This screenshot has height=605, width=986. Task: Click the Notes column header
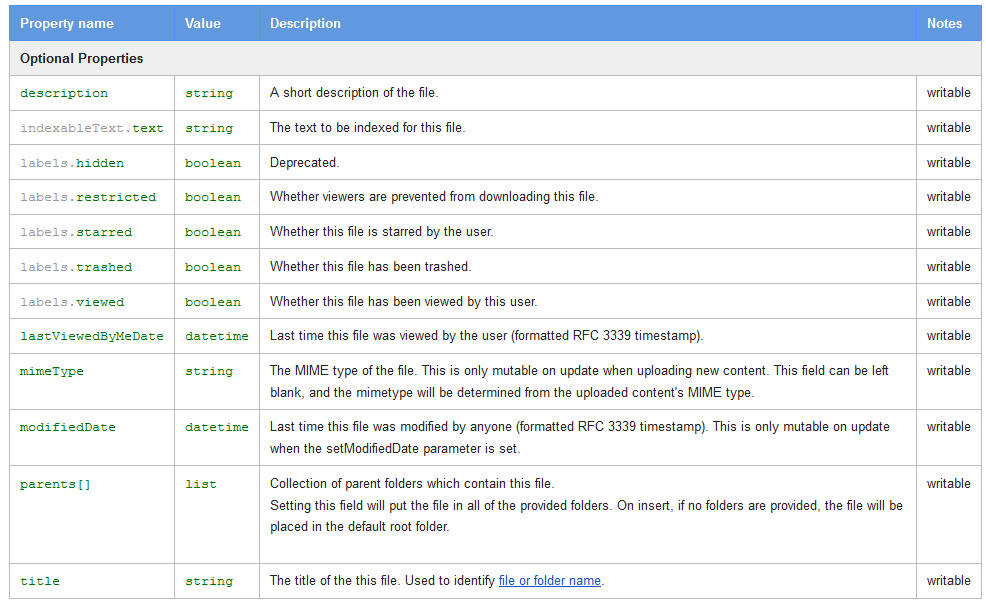coord(944,23)
